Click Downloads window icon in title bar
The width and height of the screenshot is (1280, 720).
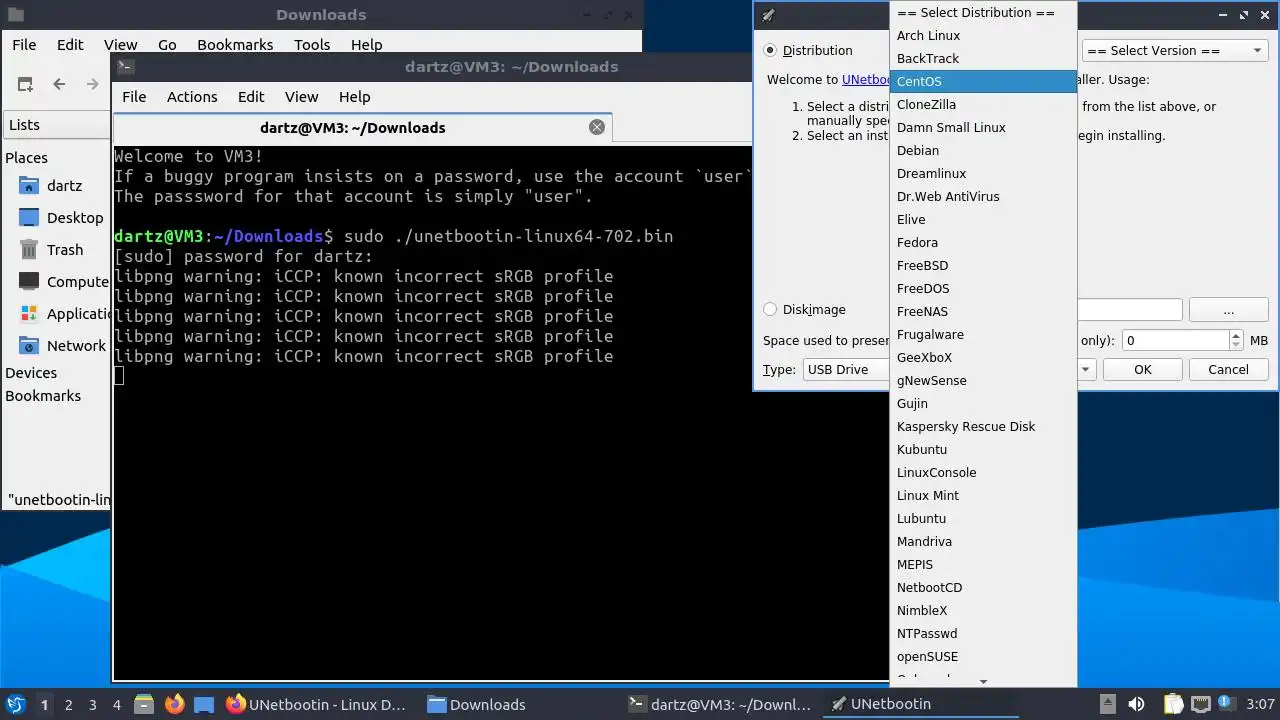(x=15, y=15)
